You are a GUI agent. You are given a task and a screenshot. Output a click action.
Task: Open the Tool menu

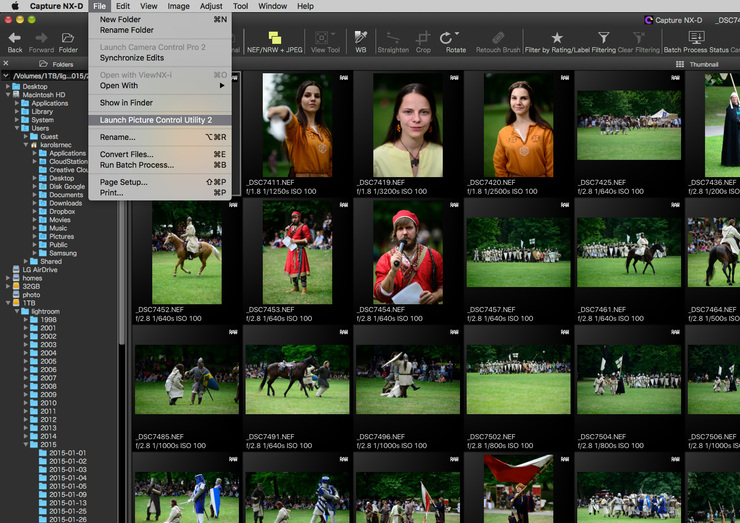(240, 6)
